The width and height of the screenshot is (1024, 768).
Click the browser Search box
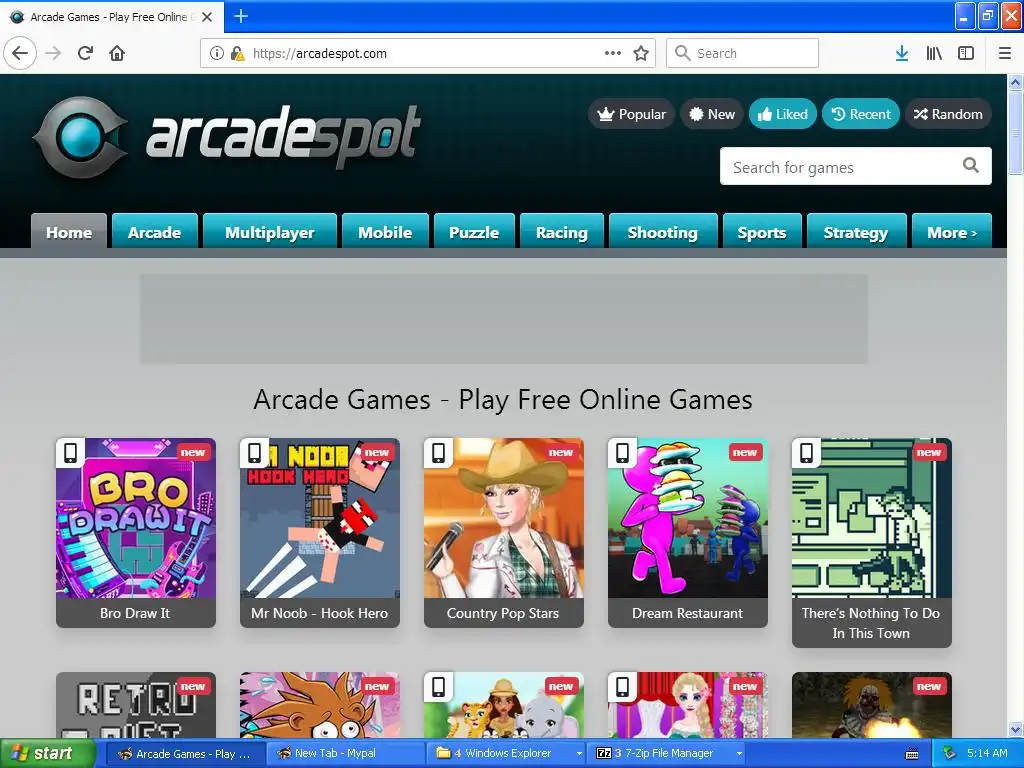(x=743, y=54)
